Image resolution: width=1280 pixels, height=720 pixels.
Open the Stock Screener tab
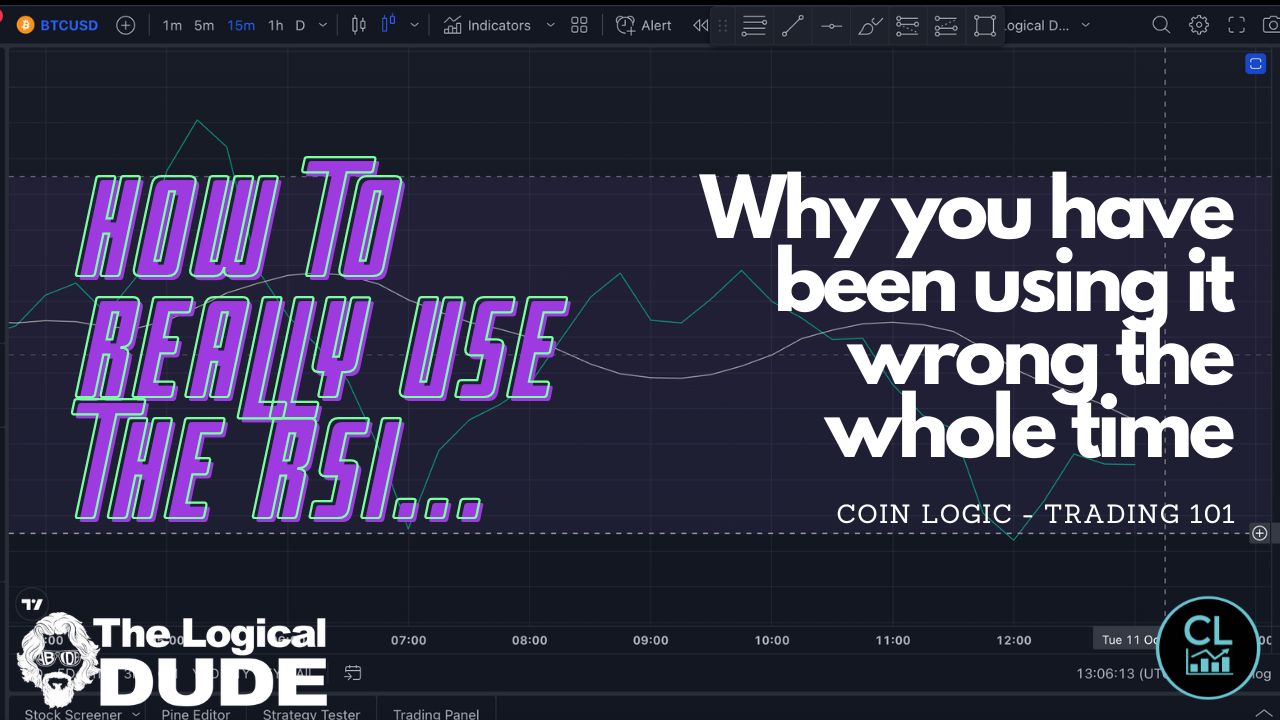[73, 713]
